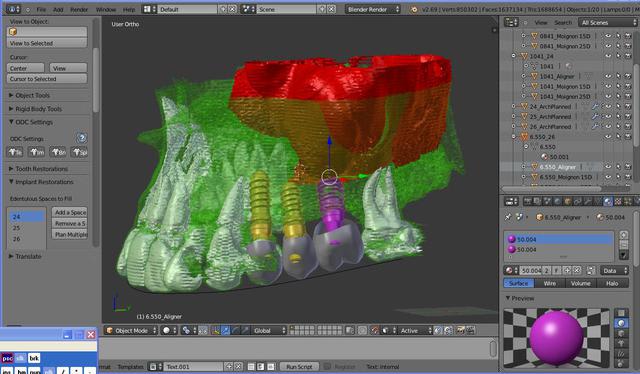Toggle the 3D manipulator widget icon
640x374 pixels.
pyautogui.click(x=216, y=330)
